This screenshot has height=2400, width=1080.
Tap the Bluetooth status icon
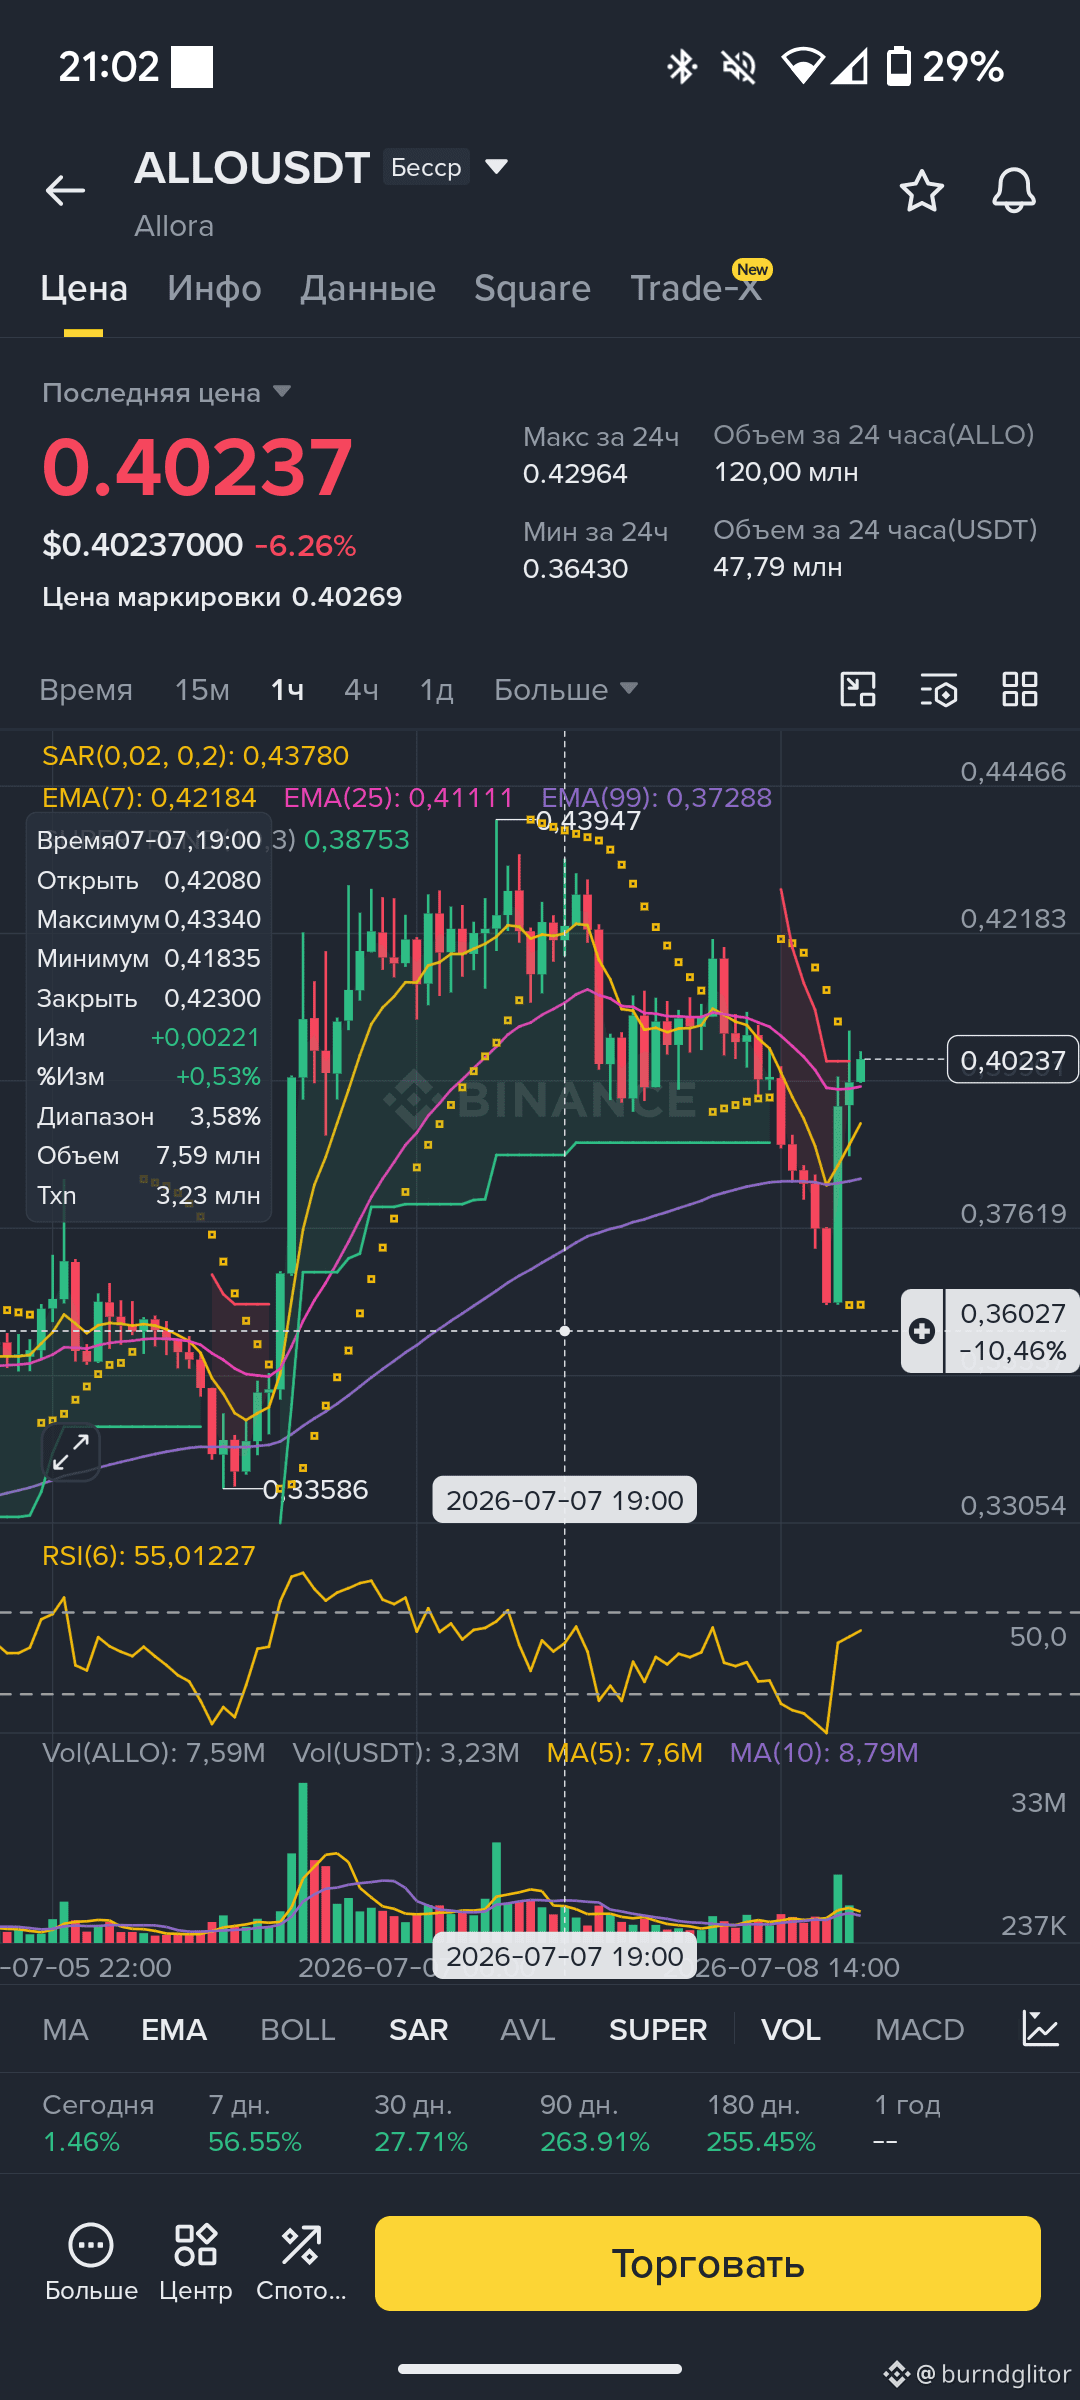[681, 67]
